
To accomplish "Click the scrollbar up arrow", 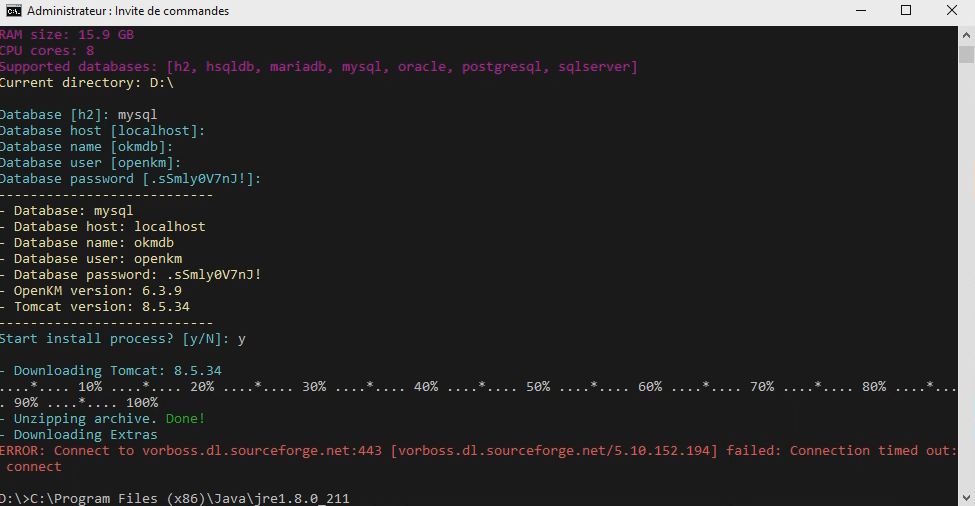I will pyautogui.click(x=966, y=33).
